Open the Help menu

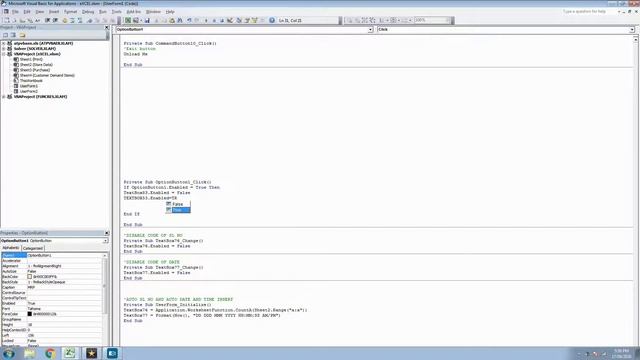tap(170, 12)
